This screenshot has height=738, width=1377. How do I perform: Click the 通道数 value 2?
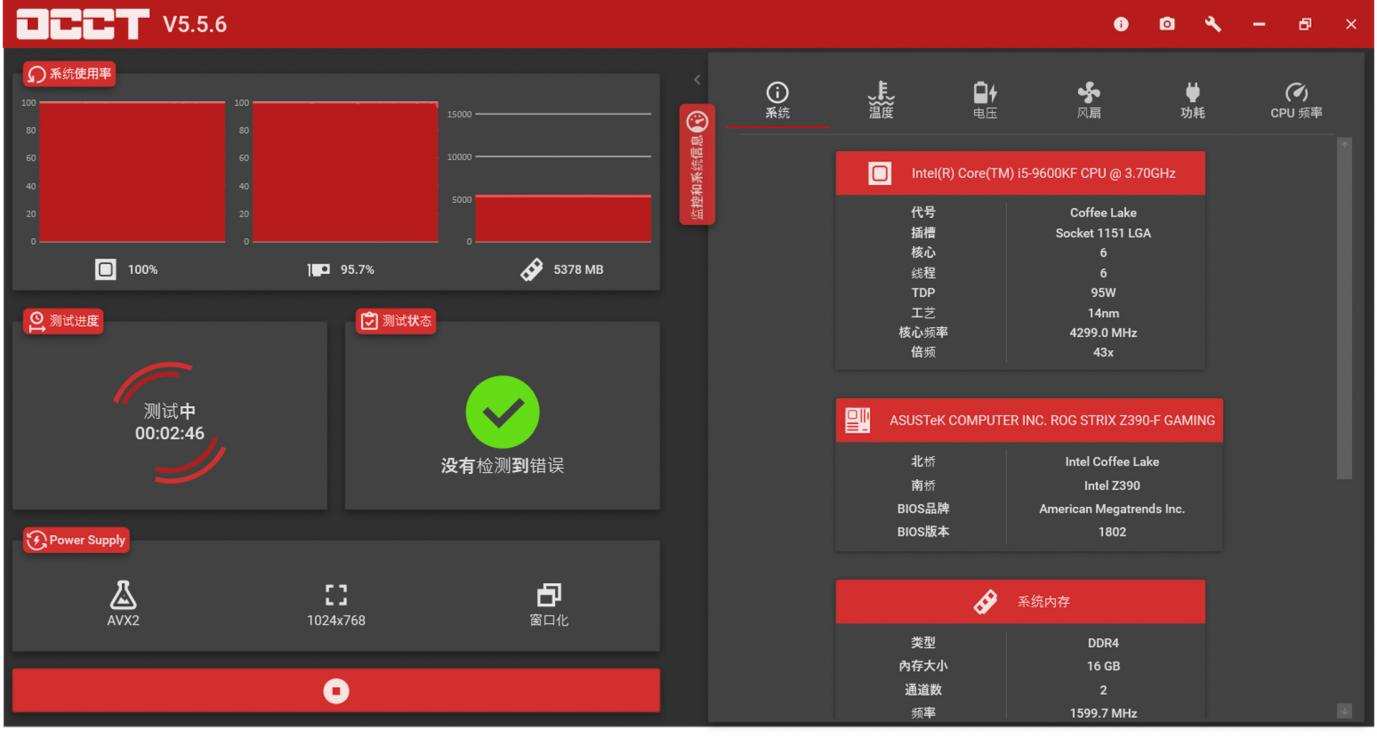(1103, 690)
